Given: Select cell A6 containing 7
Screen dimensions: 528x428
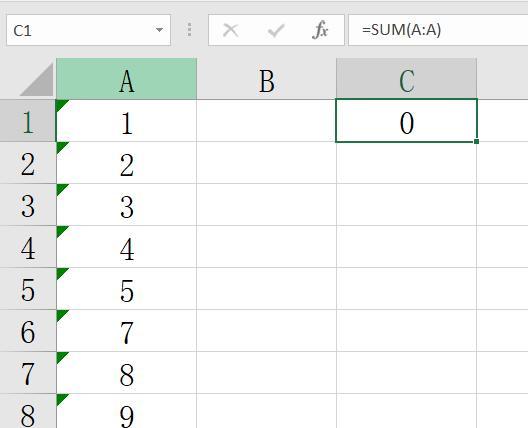Looking at the screenshot, I should pos(126,330).
